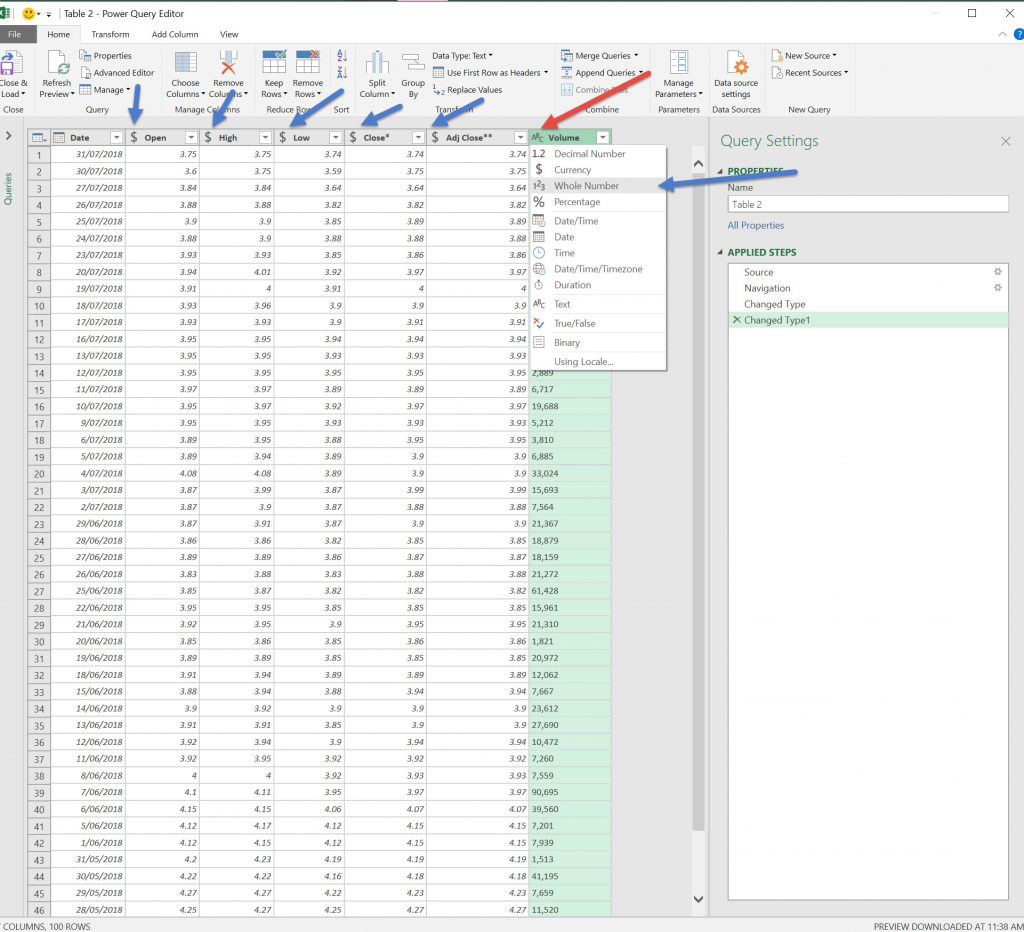Screen dimensions: 1024x932
Task: Click the Refresh Preview icon
Action: click(x=57, y=63)
